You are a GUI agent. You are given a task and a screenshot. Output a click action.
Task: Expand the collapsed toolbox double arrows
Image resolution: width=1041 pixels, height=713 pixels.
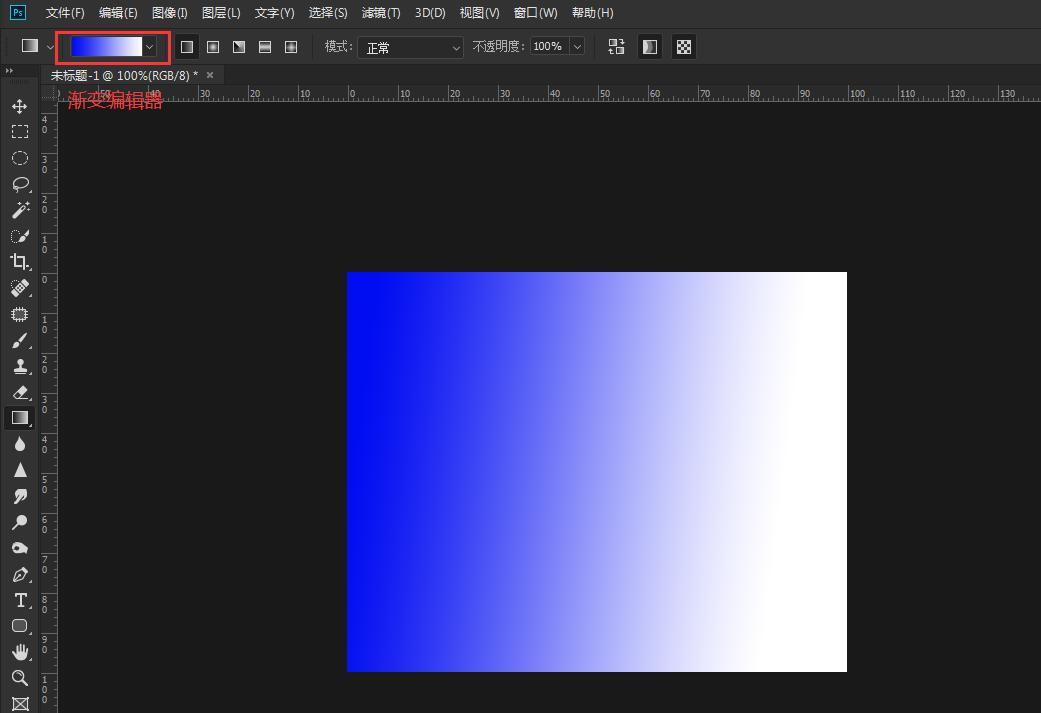tap(9, 70)
